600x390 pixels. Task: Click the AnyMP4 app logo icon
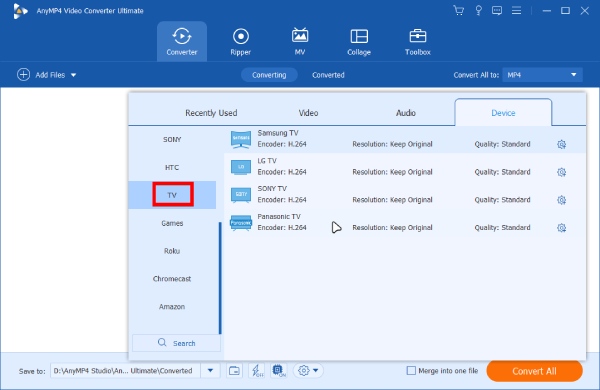pos(20,11)
